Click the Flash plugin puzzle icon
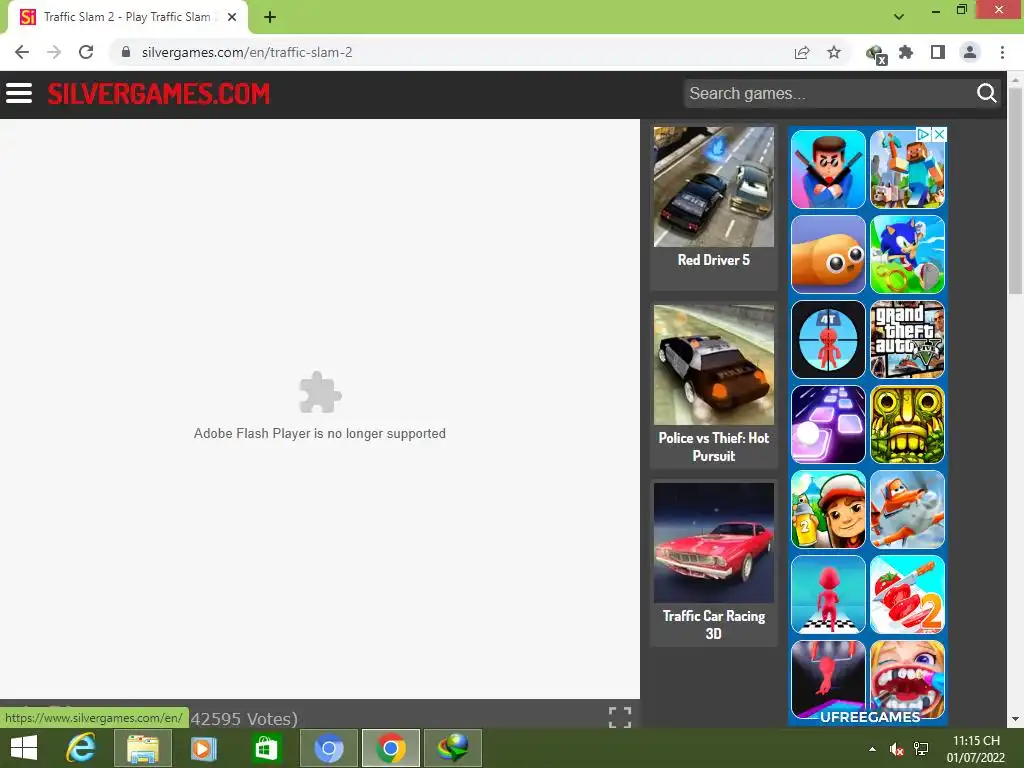The height and width of the screenshot is (768, 1024). pos(320,392)
